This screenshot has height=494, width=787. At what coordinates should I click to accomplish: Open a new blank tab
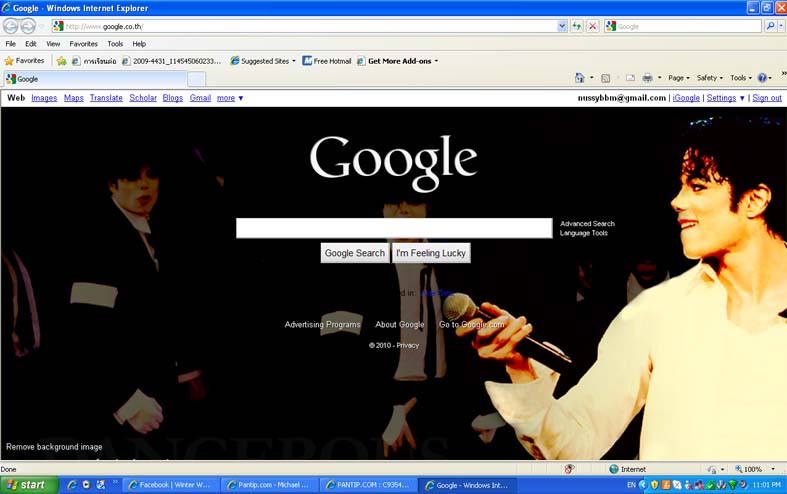196,79
